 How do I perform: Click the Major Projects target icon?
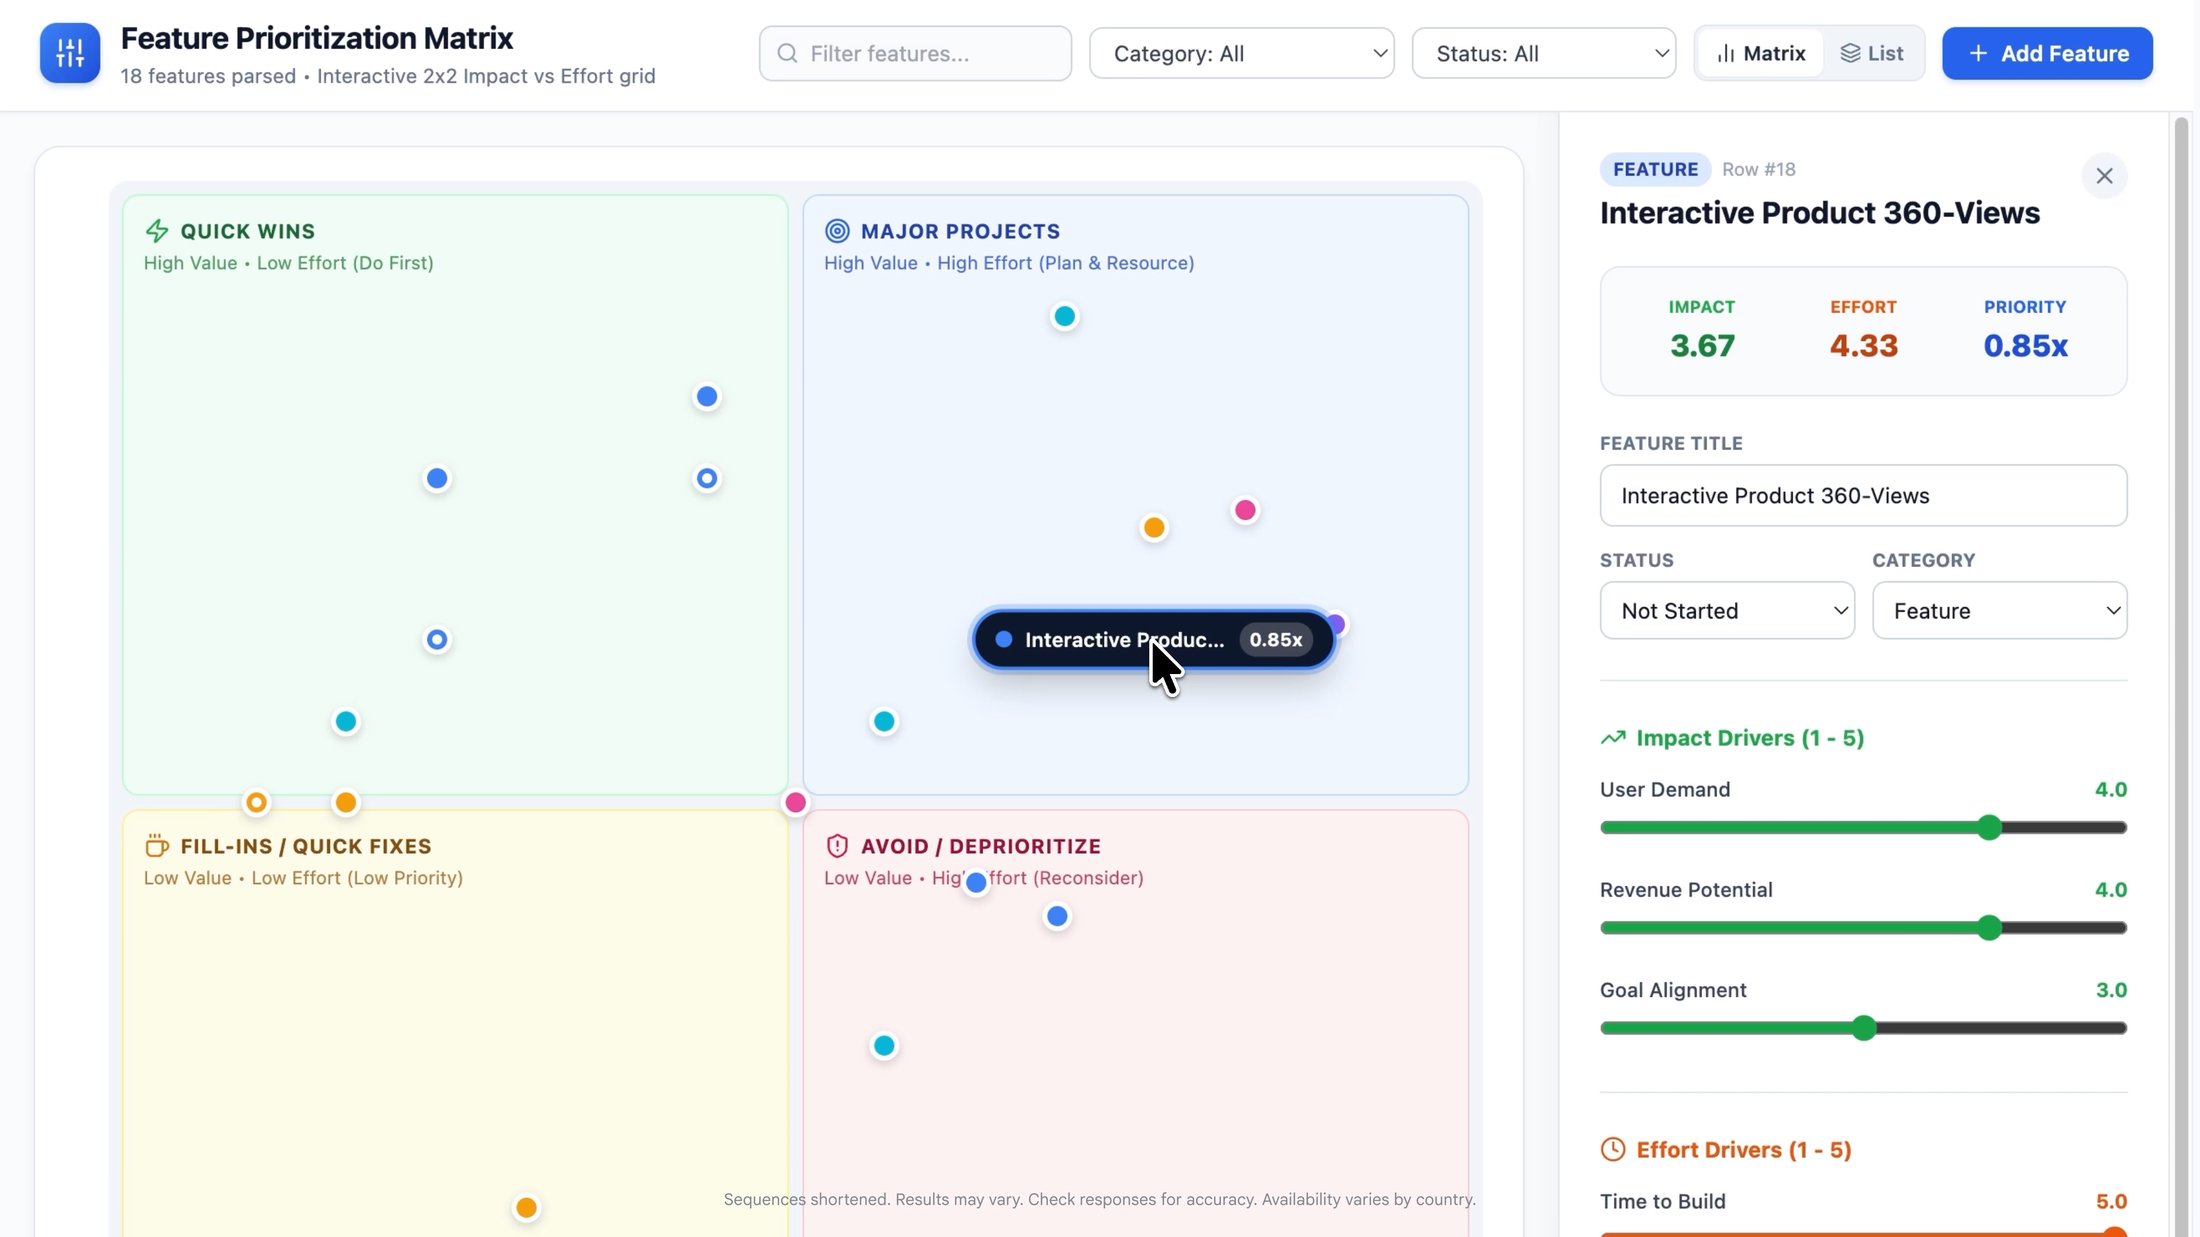(x=837, y=231)
